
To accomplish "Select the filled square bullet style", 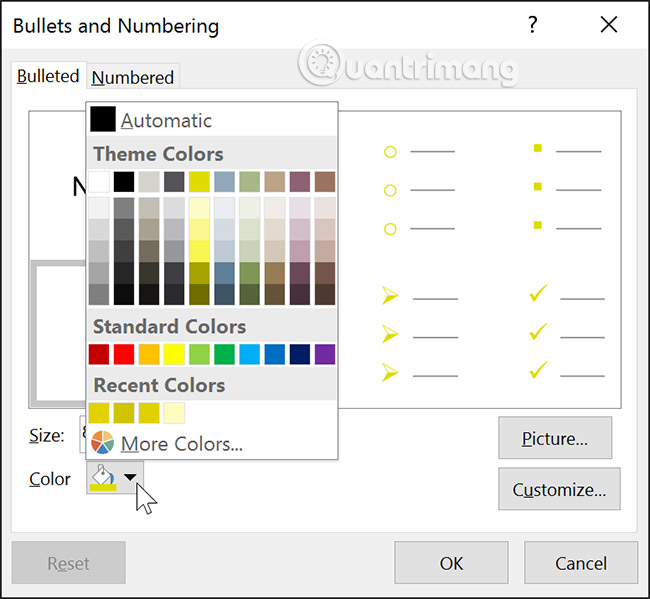I will click(x=567, y=187).
